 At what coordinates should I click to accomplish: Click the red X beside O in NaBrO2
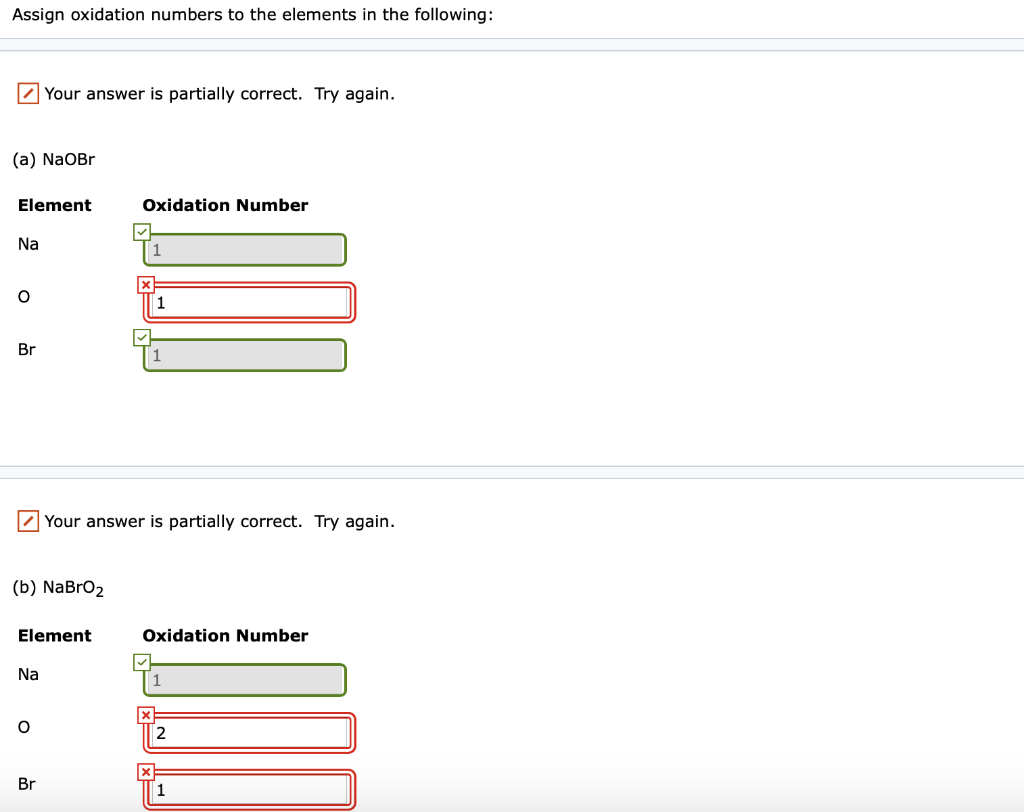[x=145, y=715]
